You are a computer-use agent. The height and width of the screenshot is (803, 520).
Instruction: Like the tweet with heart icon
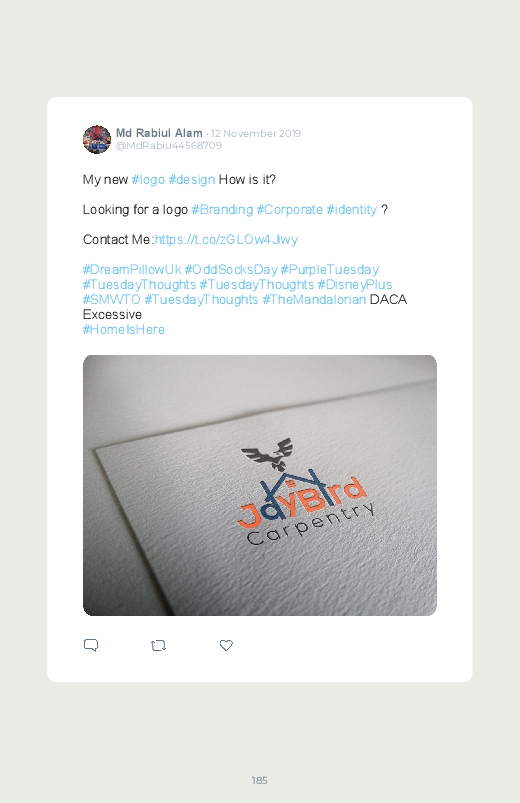pyautogui.click(x=226, y=645)
